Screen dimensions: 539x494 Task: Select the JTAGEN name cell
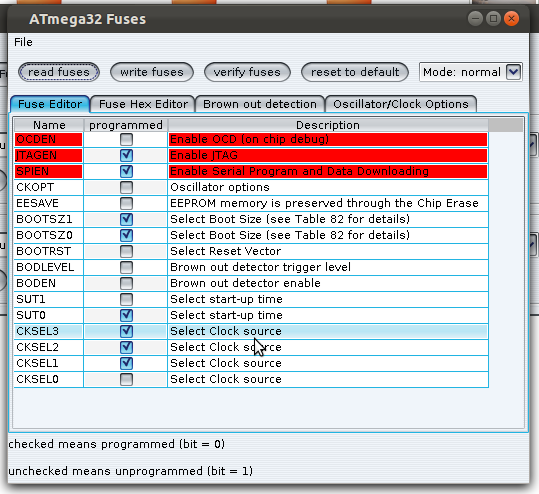click(x=48, y=155)
